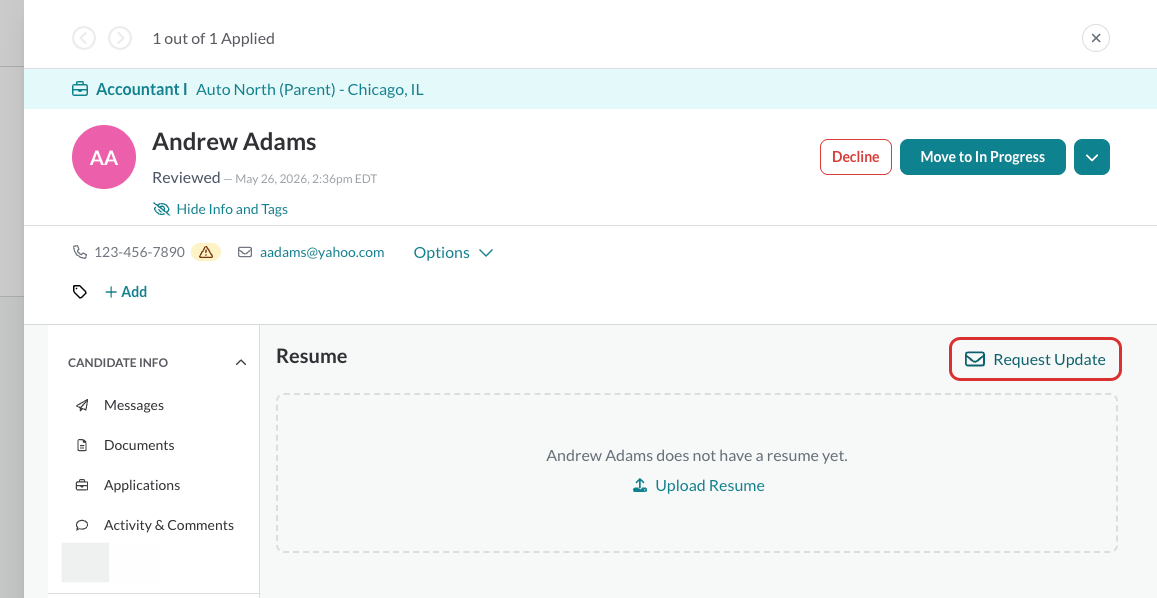Click Auto North (Parent) - Chicago, IL text
Viewport: 1157px width, 598px height.
[310, 89]
